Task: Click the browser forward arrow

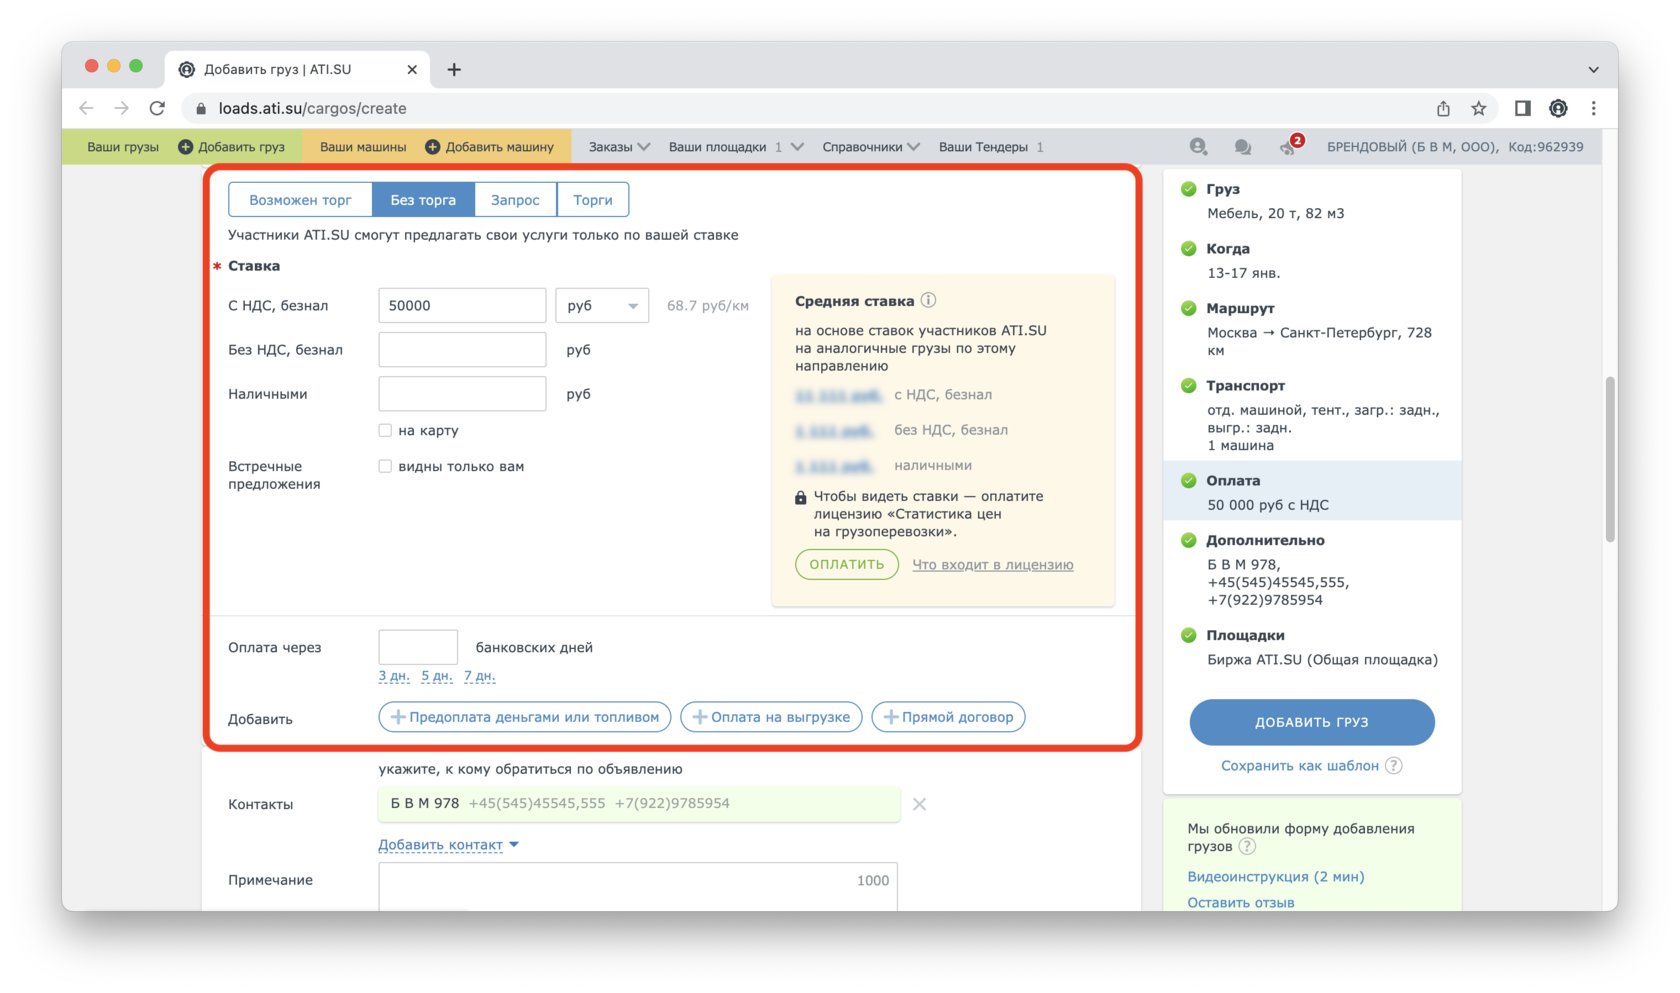Action: (x=121, y=108)
